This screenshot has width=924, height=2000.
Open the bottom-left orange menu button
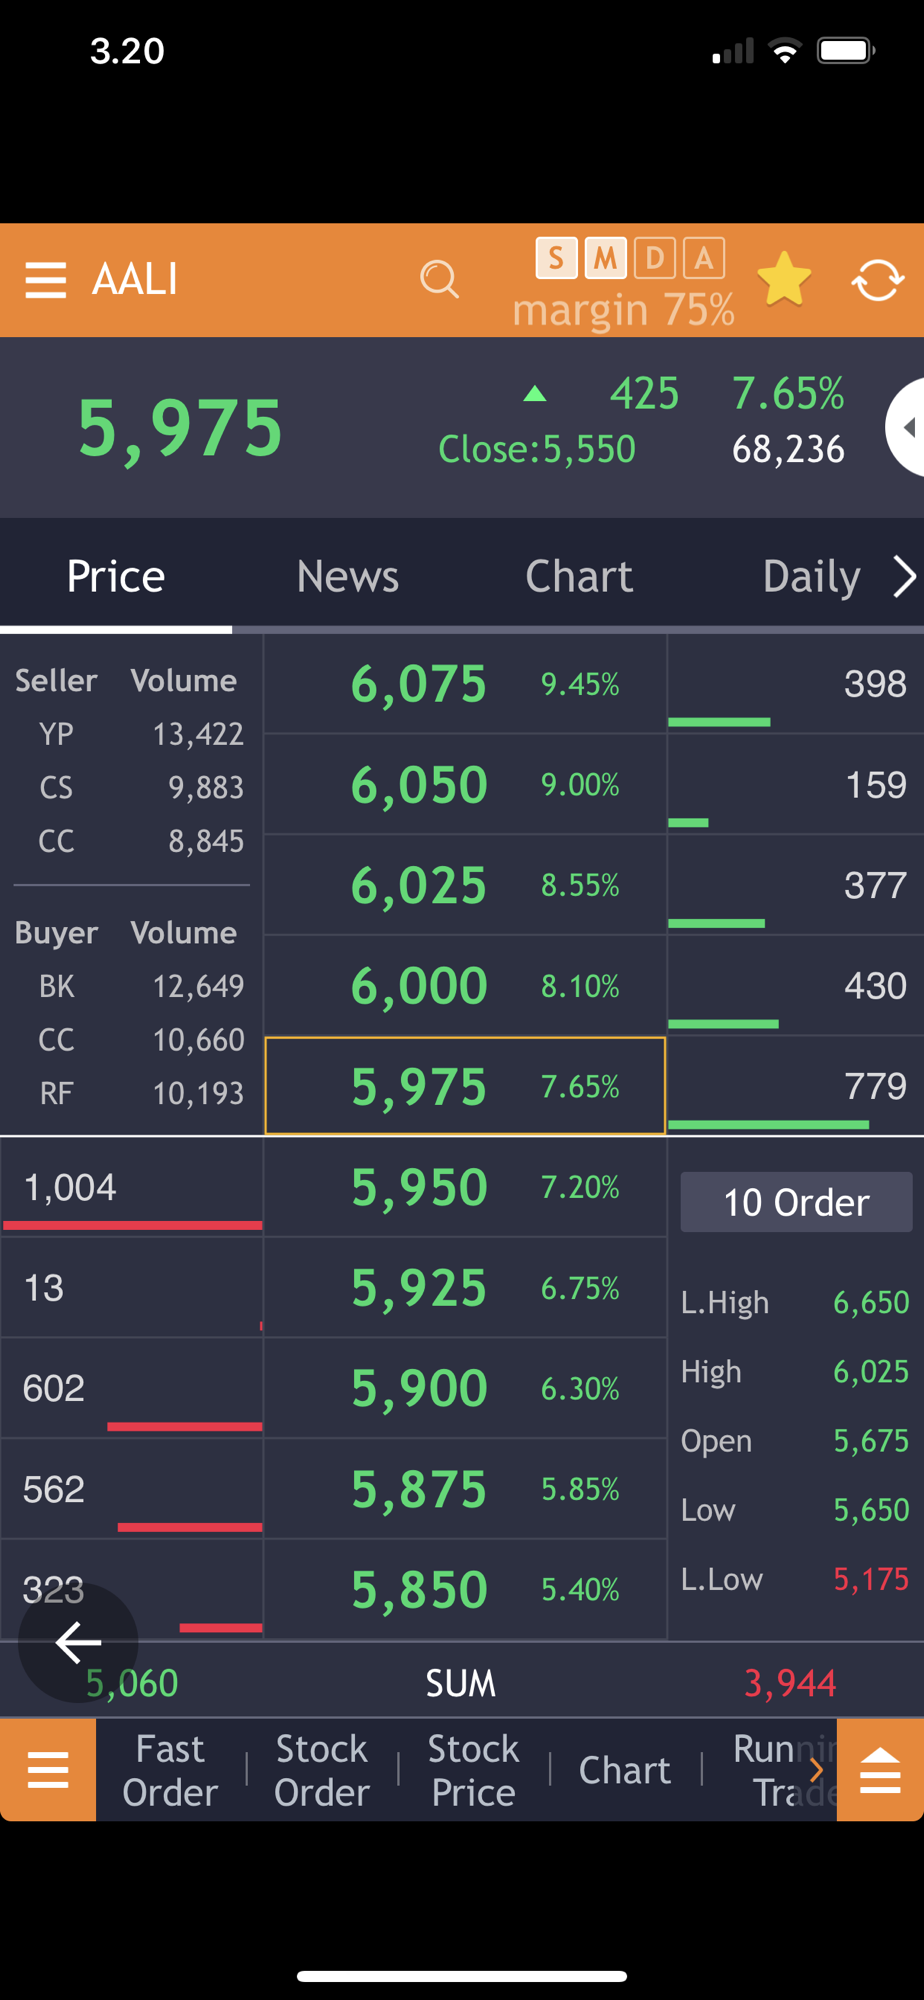click(48, 1770)
